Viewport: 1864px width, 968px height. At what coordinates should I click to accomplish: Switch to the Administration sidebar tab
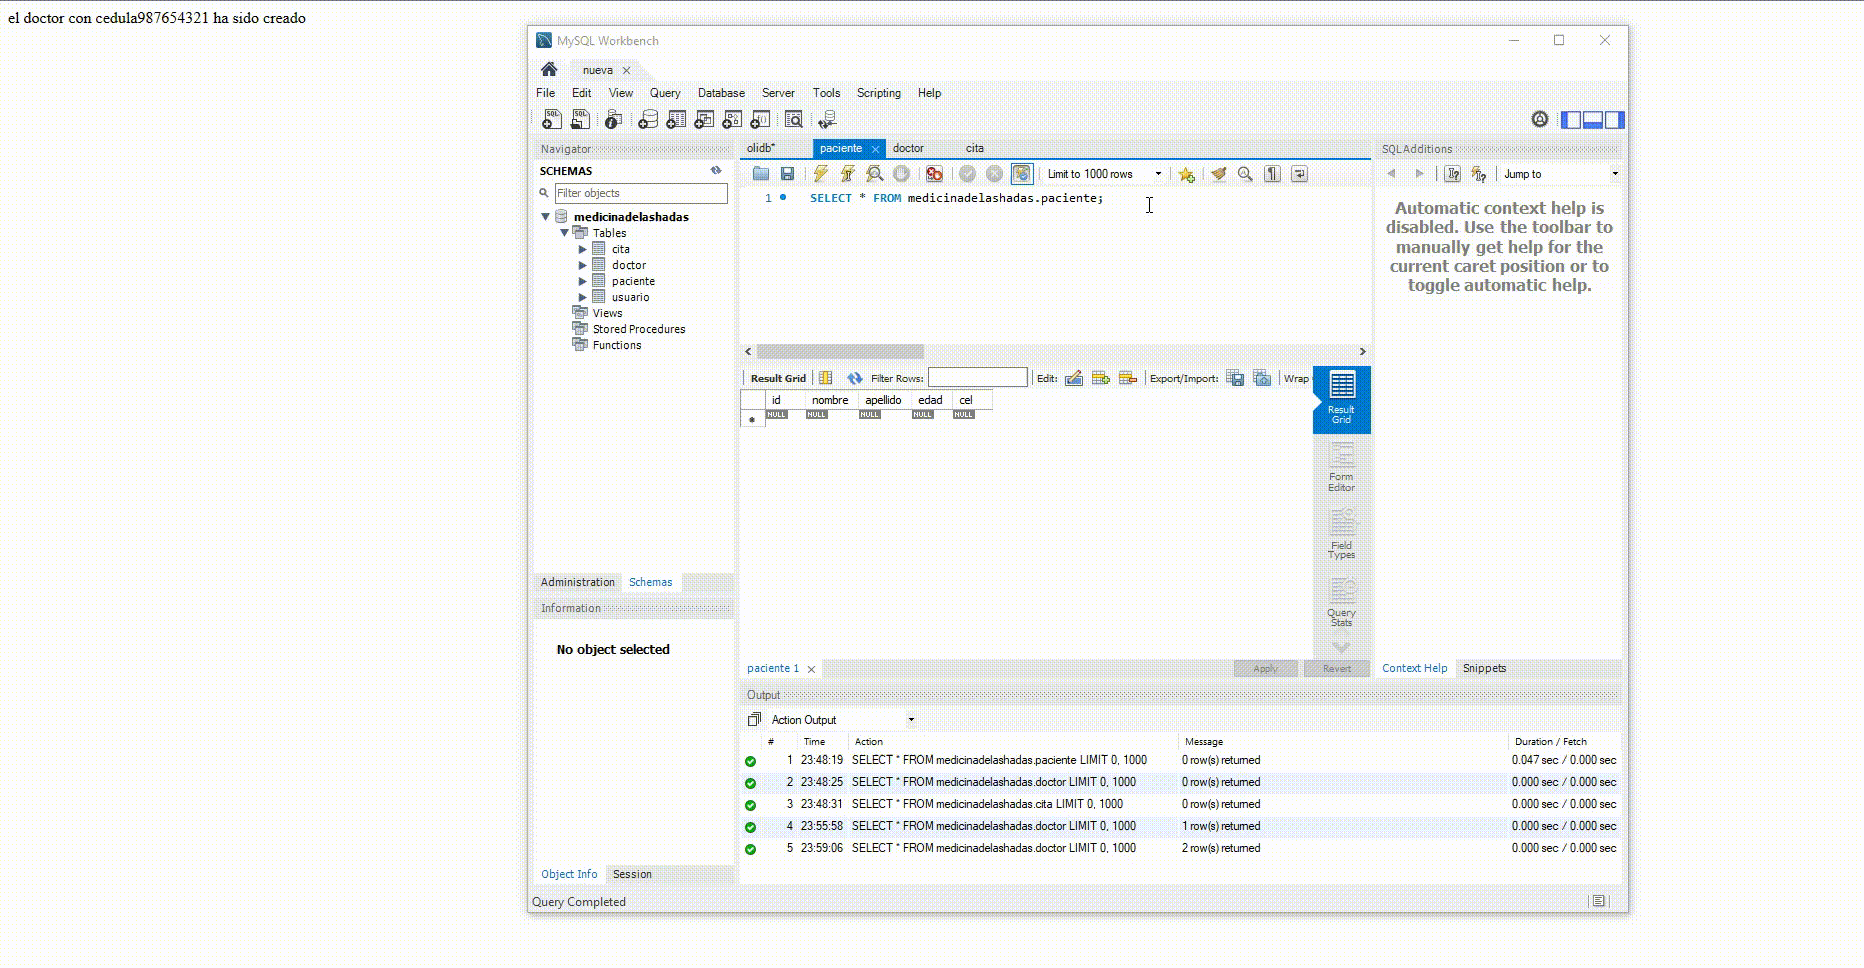[576, 582]
